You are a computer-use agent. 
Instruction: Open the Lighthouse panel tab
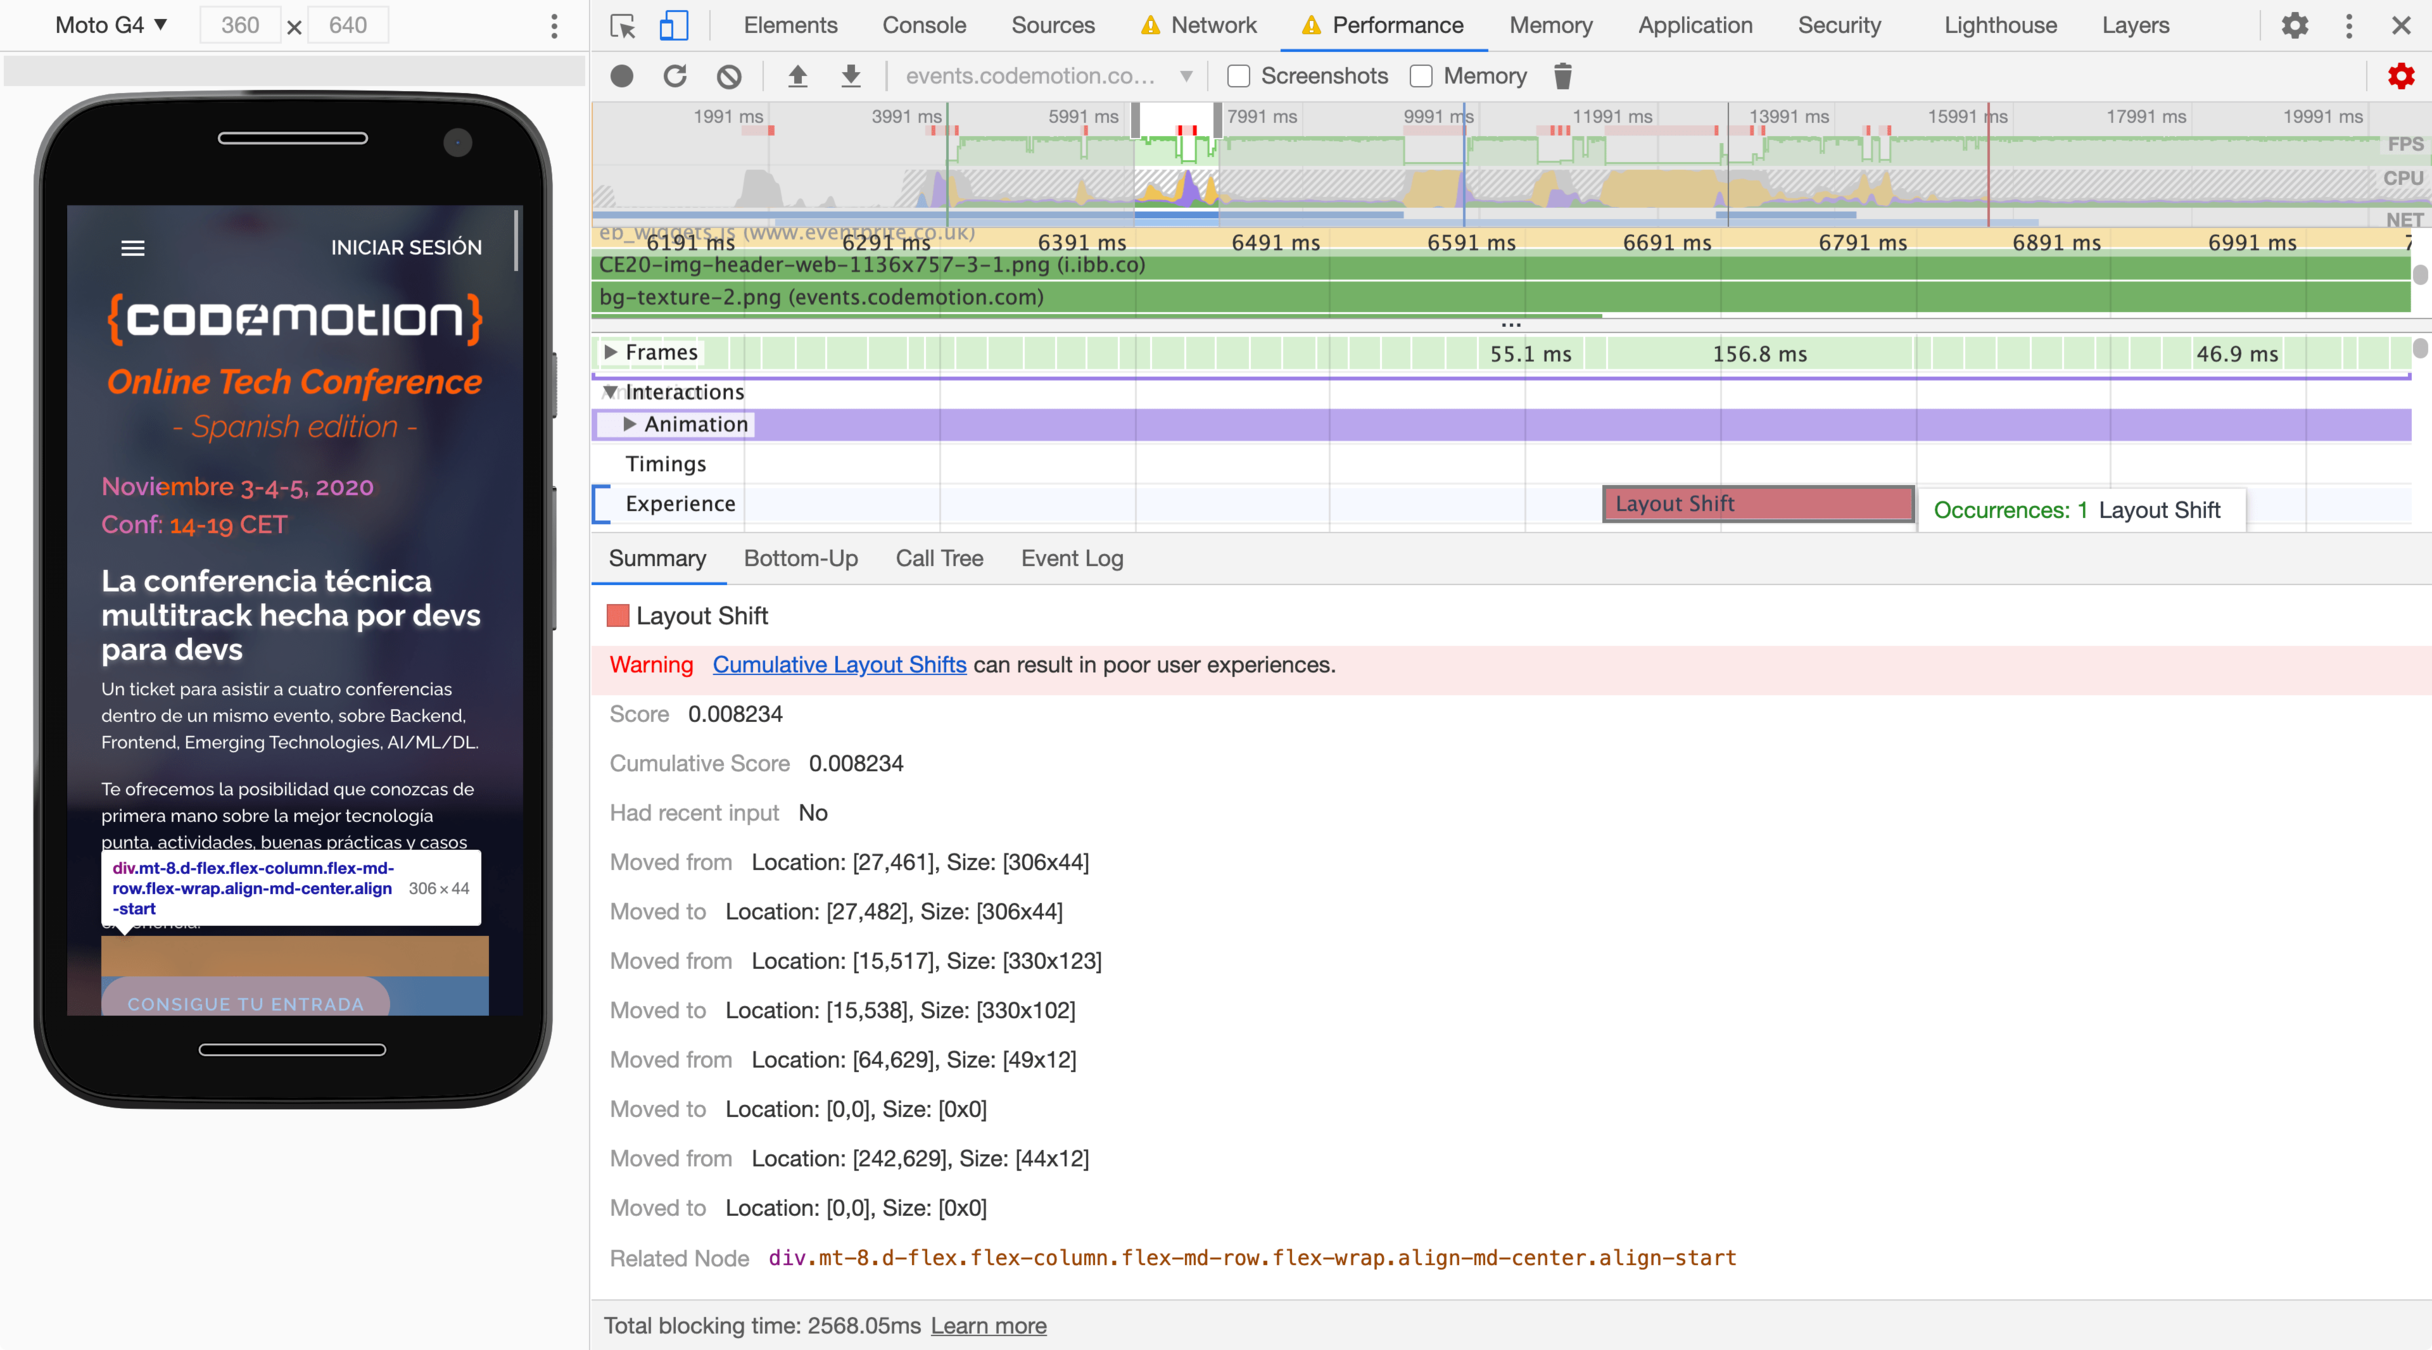tap(2000, 25)
